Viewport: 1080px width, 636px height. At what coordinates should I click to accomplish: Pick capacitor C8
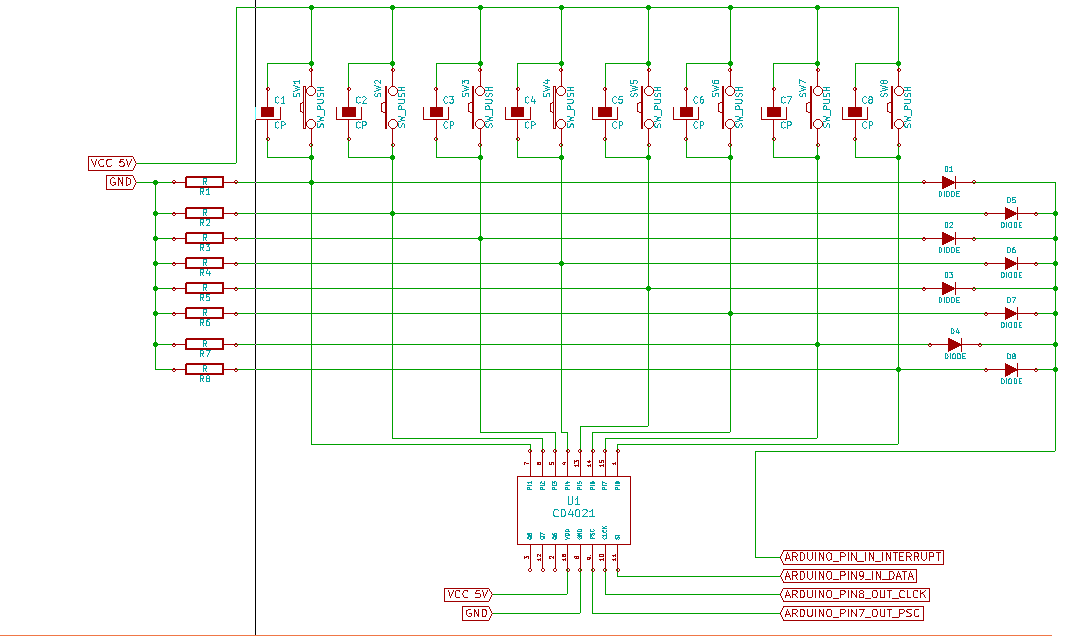coord(855,113)
